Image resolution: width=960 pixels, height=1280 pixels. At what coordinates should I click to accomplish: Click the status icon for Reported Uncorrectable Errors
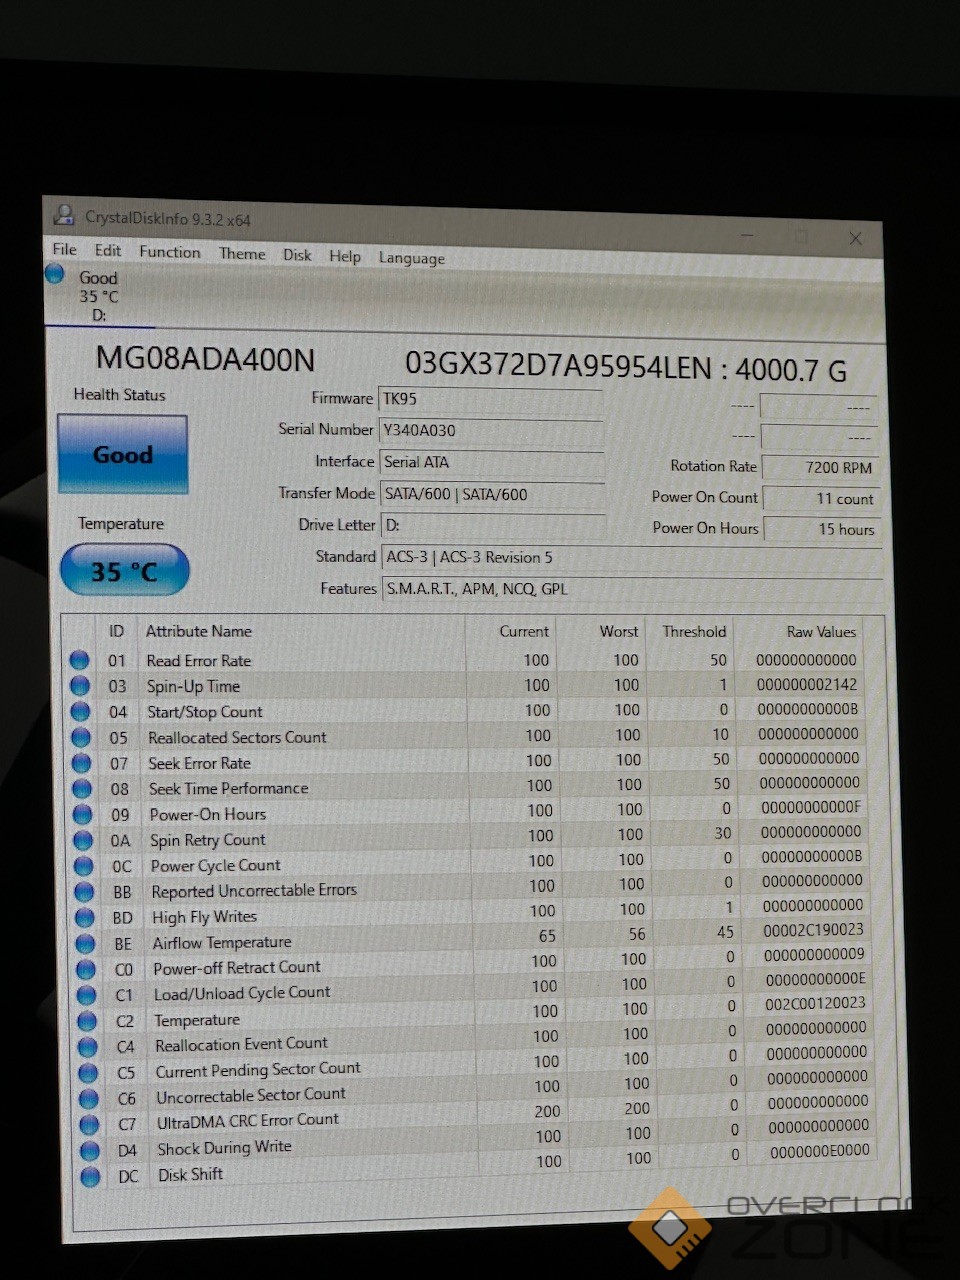(84, 892)
